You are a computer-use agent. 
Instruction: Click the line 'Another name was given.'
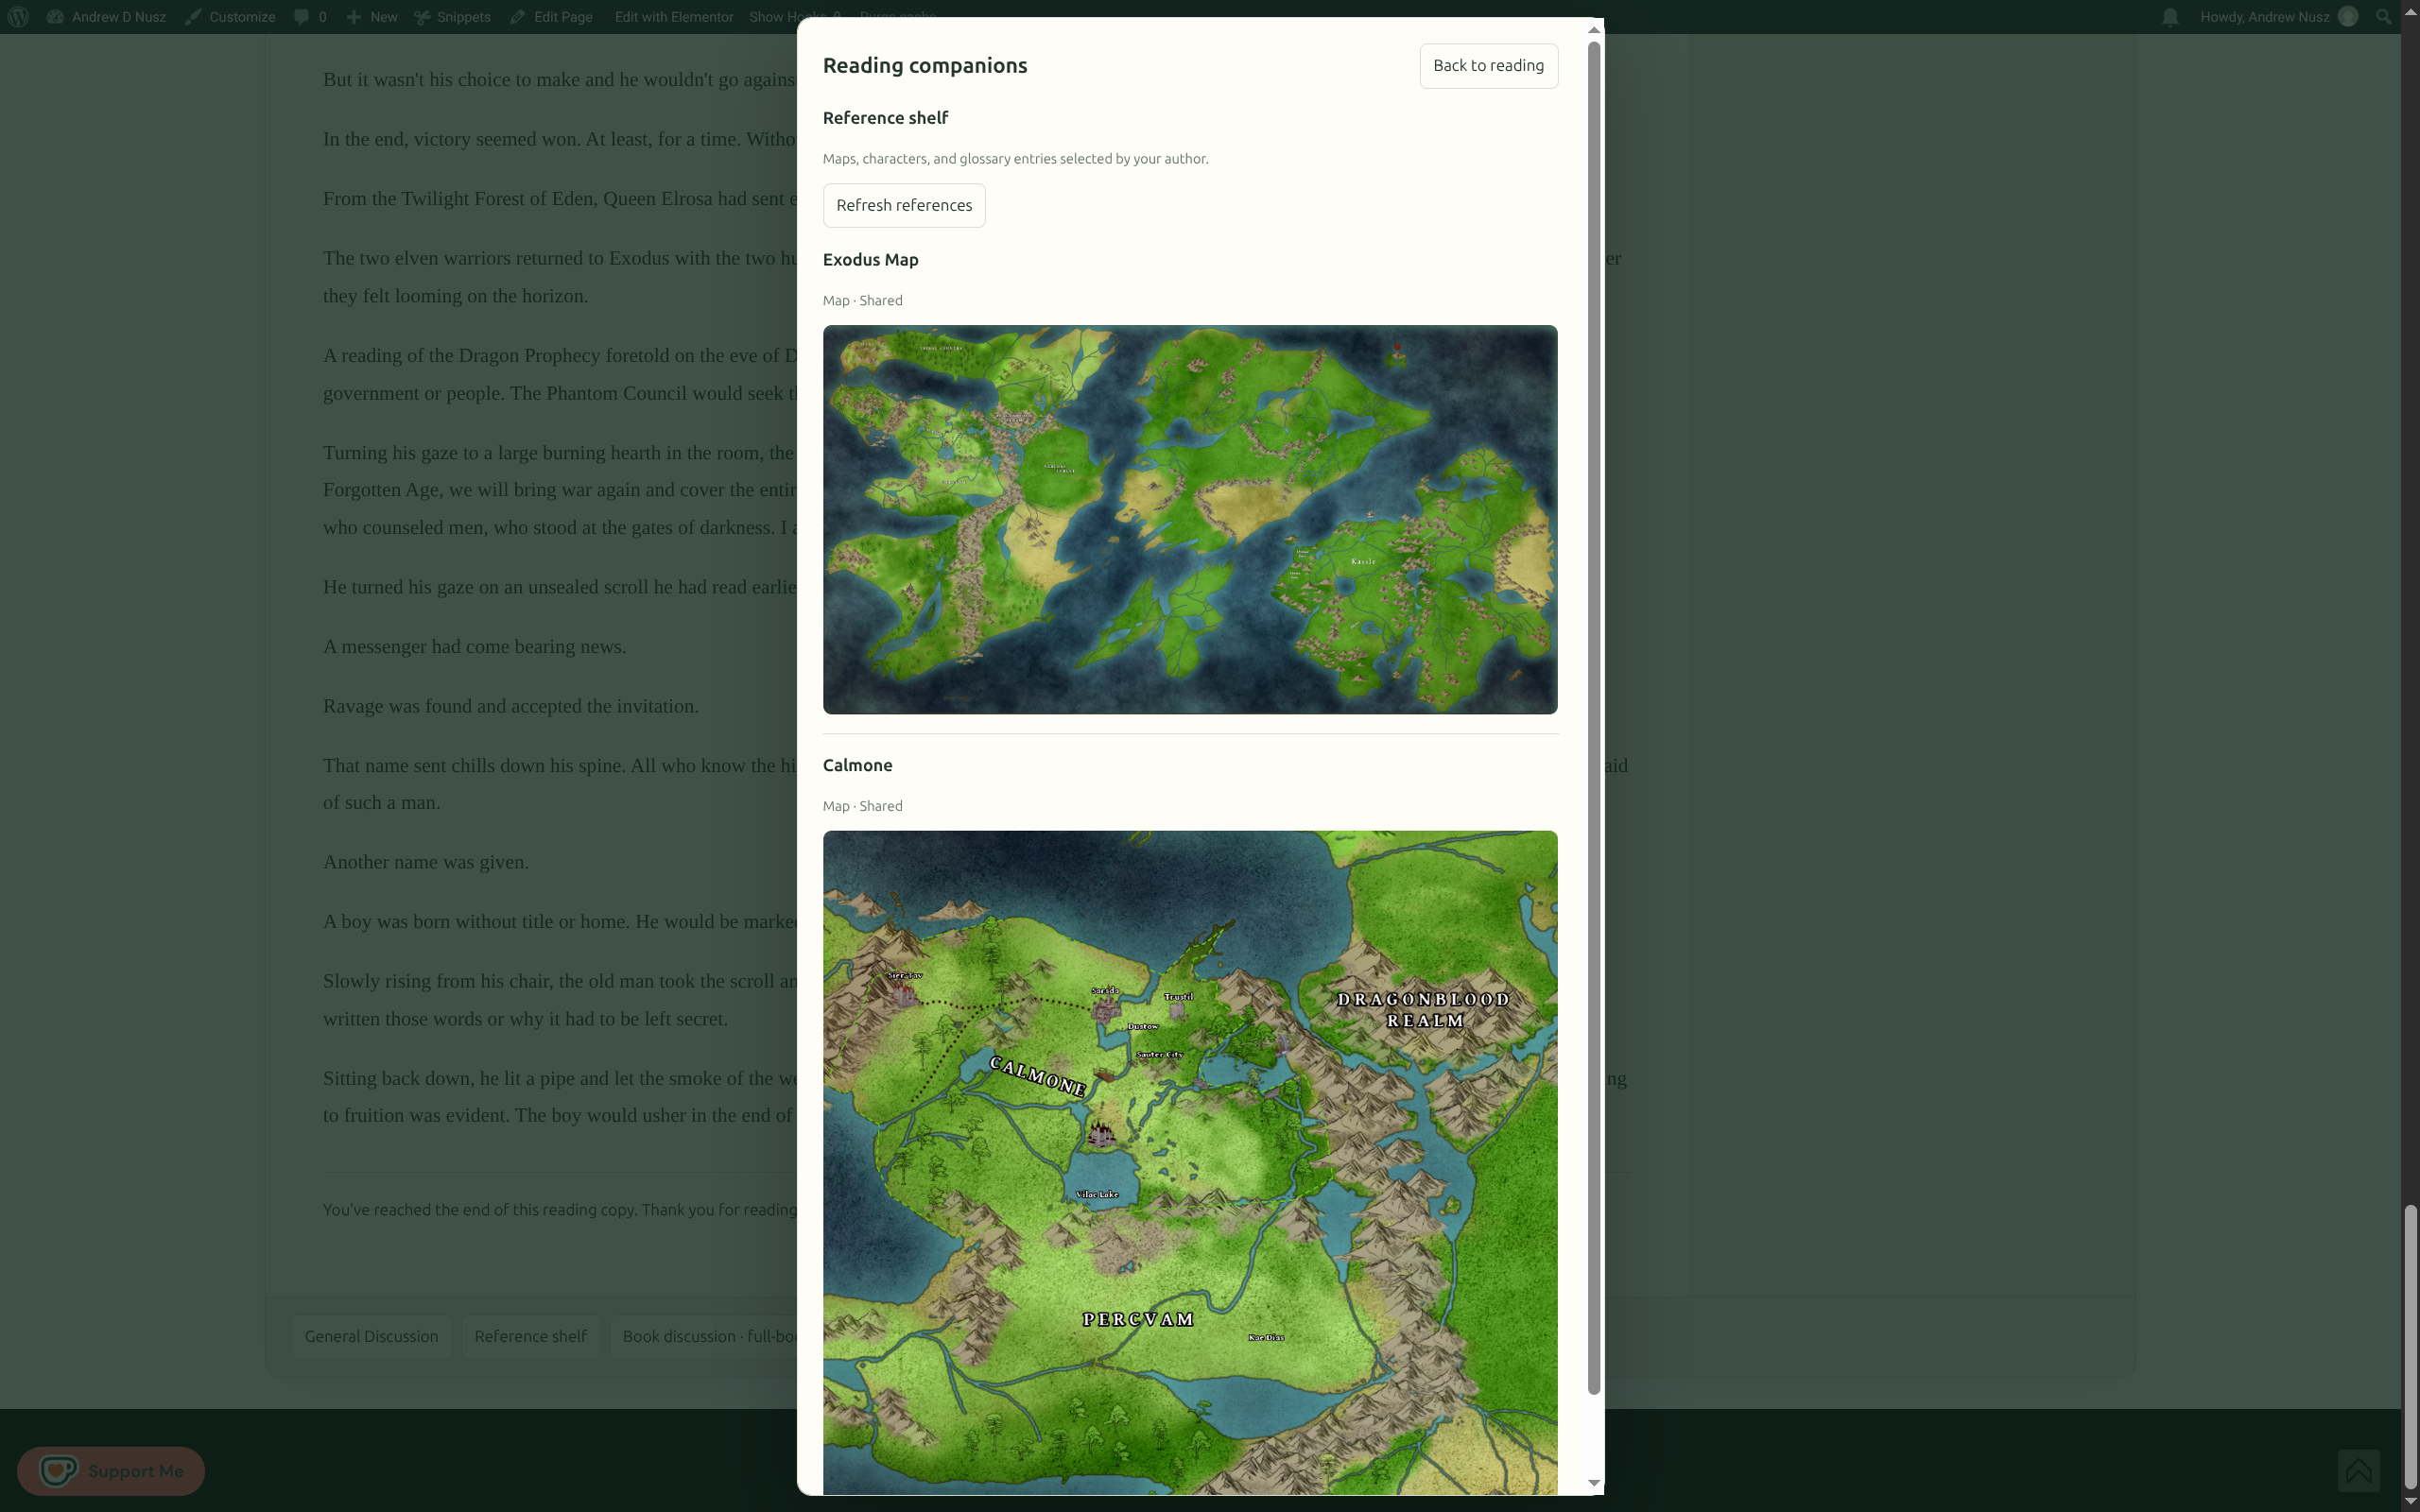[x=426, y=863]
